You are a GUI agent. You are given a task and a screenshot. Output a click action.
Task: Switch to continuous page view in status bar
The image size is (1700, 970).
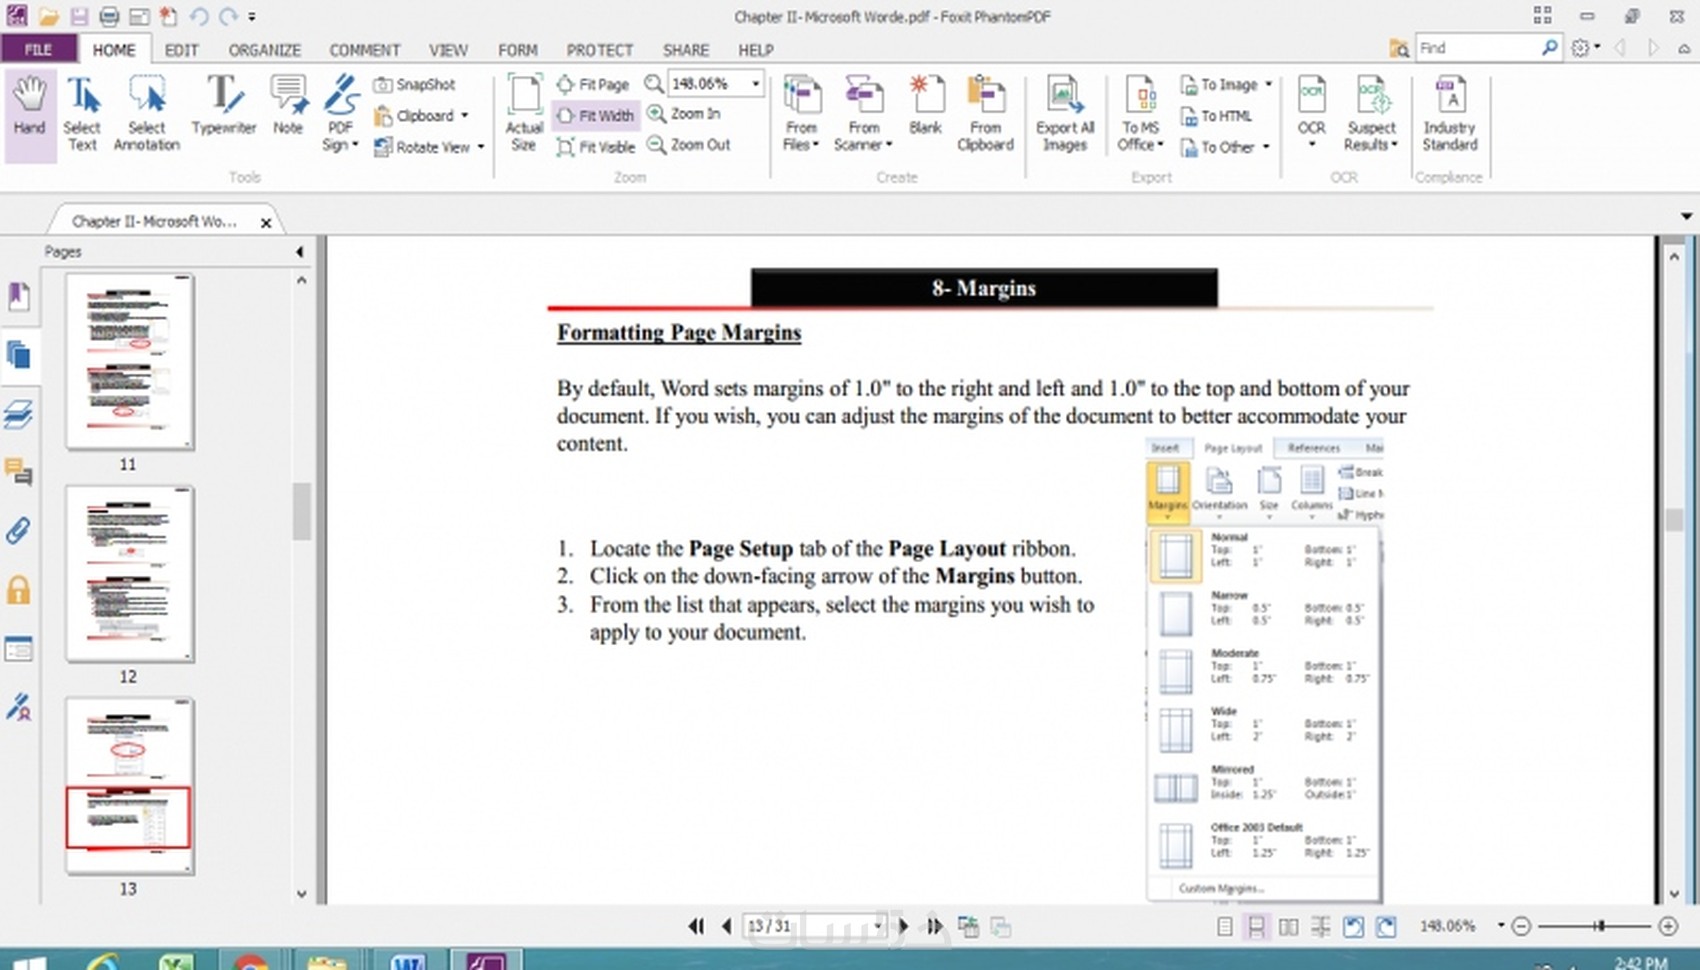point(1256,927)
